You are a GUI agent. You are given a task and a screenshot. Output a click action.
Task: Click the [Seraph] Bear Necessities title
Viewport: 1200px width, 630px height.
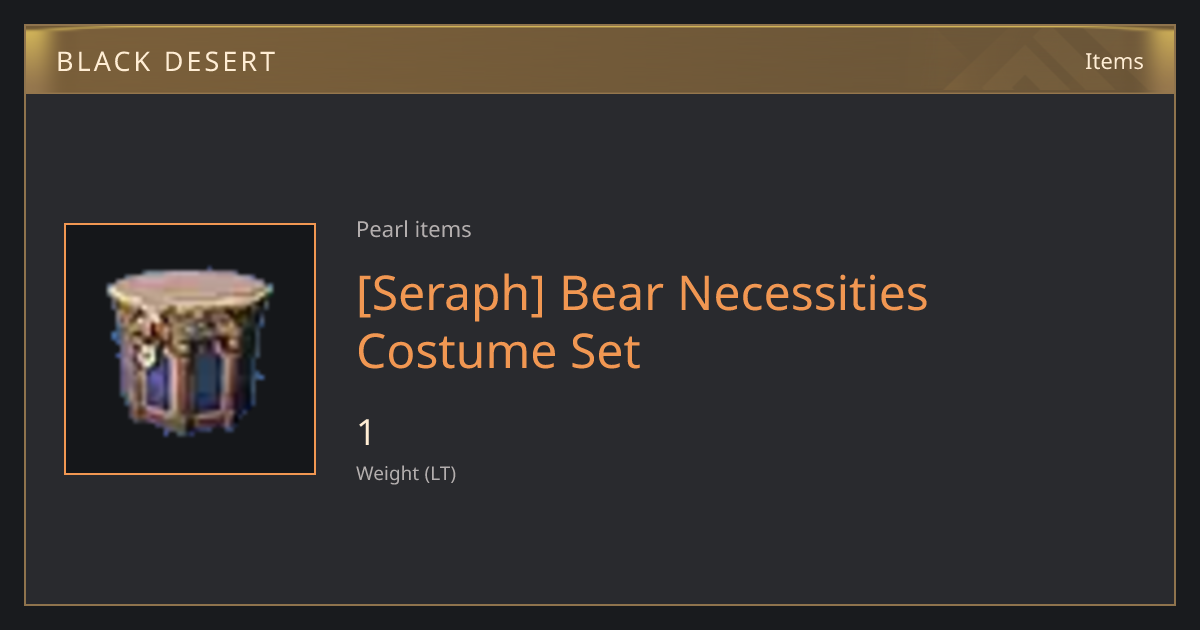pyautogui.click(x=643, y=293)
